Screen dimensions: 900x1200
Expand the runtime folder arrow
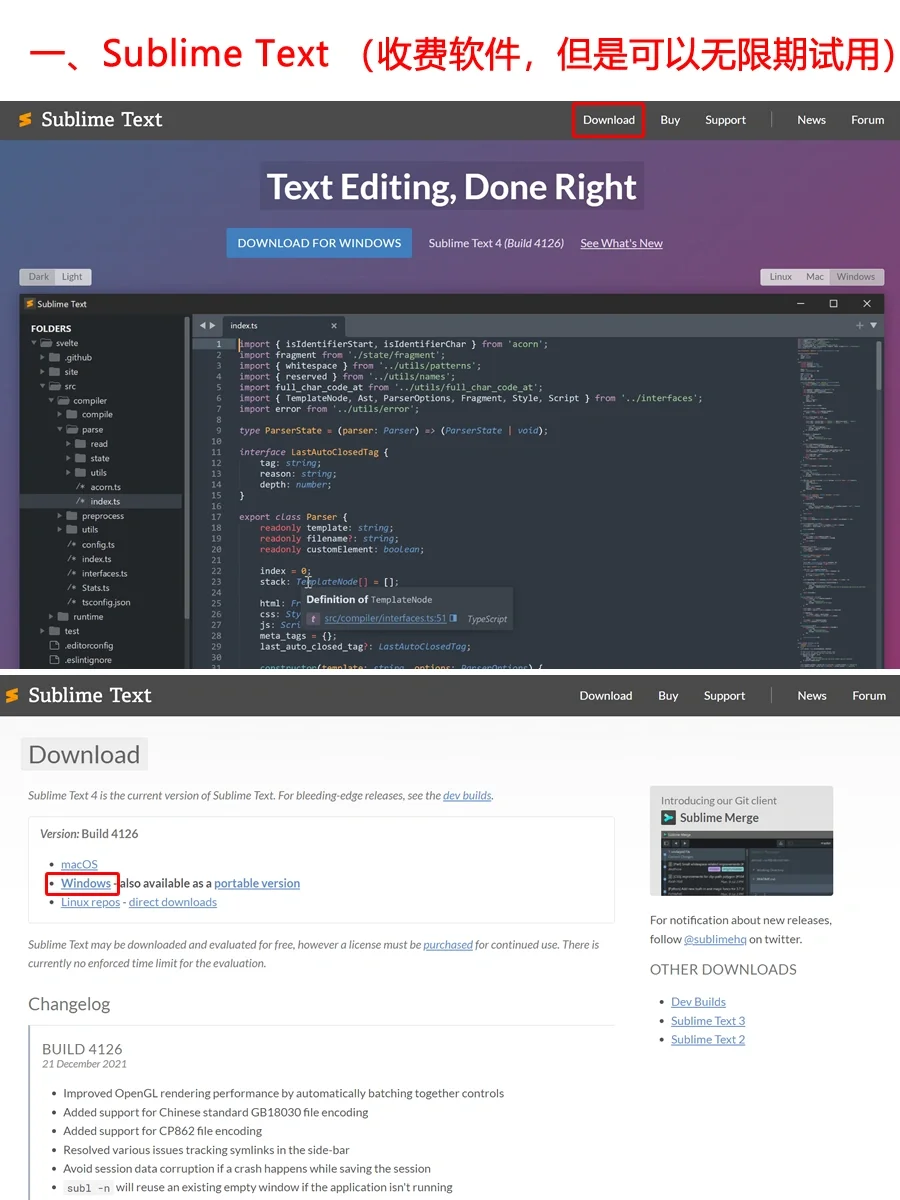pos(51,617)
